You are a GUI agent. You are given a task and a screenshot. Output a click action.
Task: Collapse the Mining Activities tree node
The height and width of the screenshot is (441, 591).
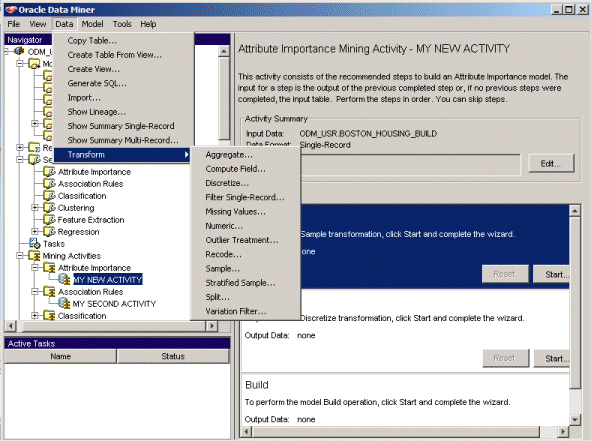tap(20, 256)
